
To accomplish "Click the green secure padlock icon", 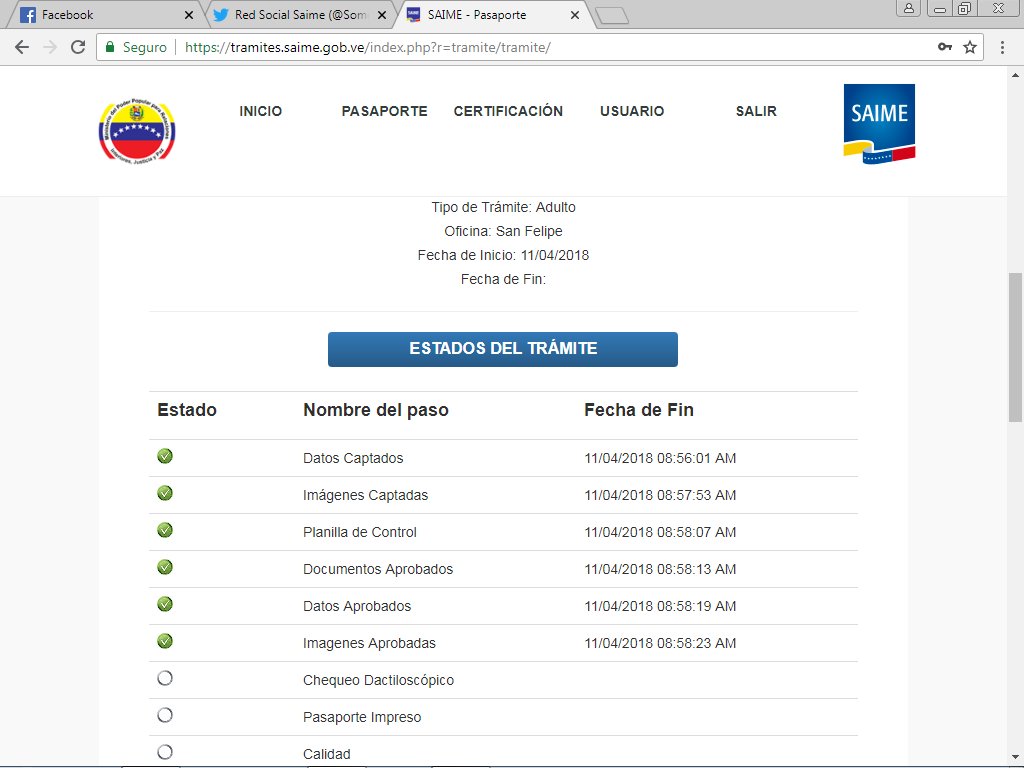I will pos(110,47).
